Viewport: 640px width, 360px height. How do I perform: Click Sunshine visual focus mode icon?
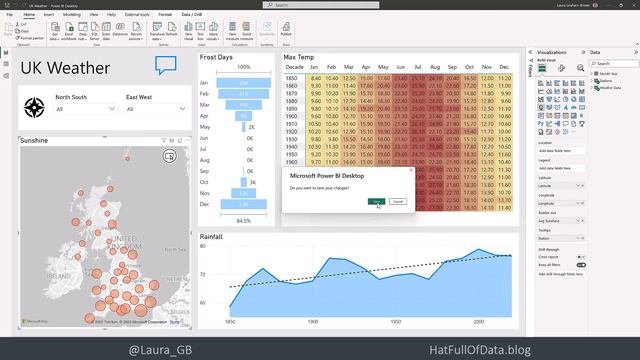pyautogui.click(x=180, y=140)
